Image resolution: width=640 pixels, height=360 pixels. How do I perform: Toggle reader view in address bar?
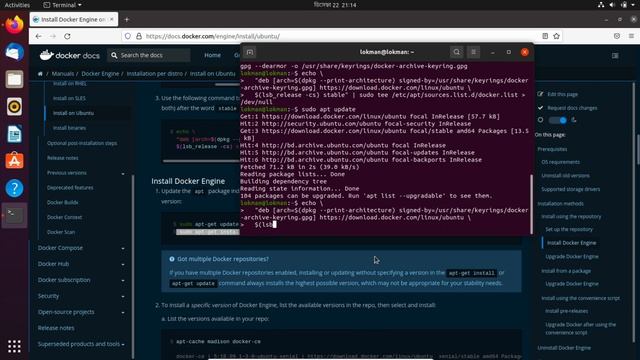click(x=545, y=36)
